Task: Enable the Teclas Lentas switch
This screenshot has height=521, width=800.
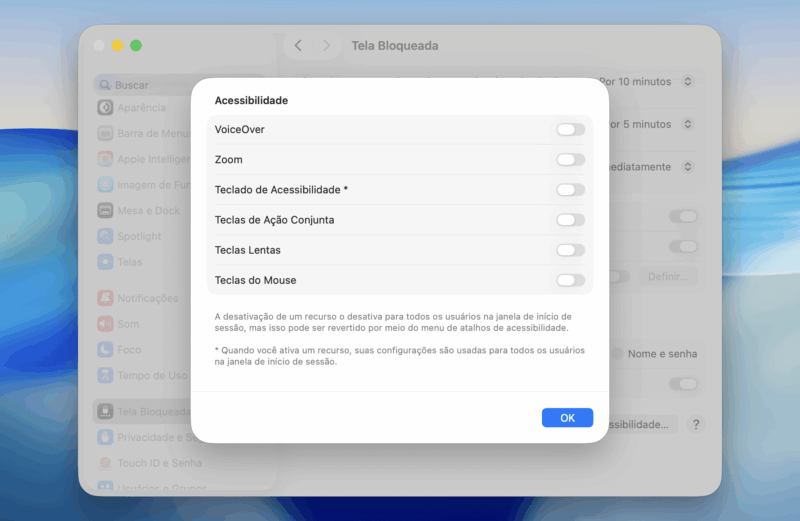Action: [x=570, y=250]
